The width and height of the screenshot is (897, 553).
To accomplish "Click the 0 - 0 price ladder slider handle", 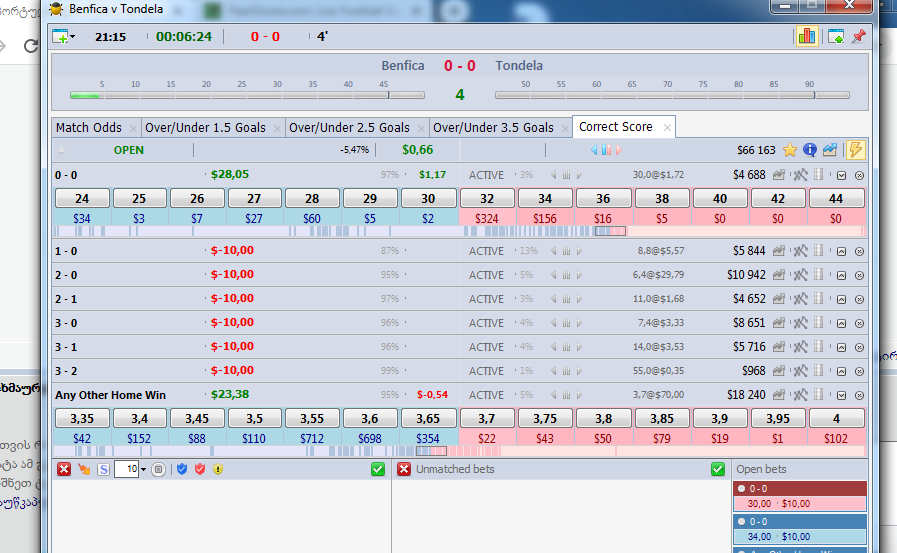I will coord(610,231).
